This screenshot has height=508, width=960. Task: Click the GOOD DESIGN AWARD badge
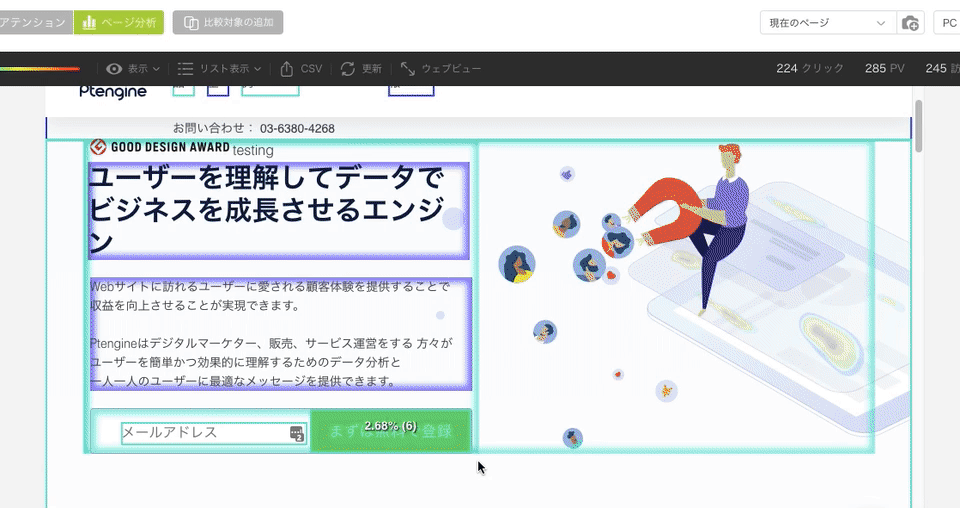tap(160, 147)
